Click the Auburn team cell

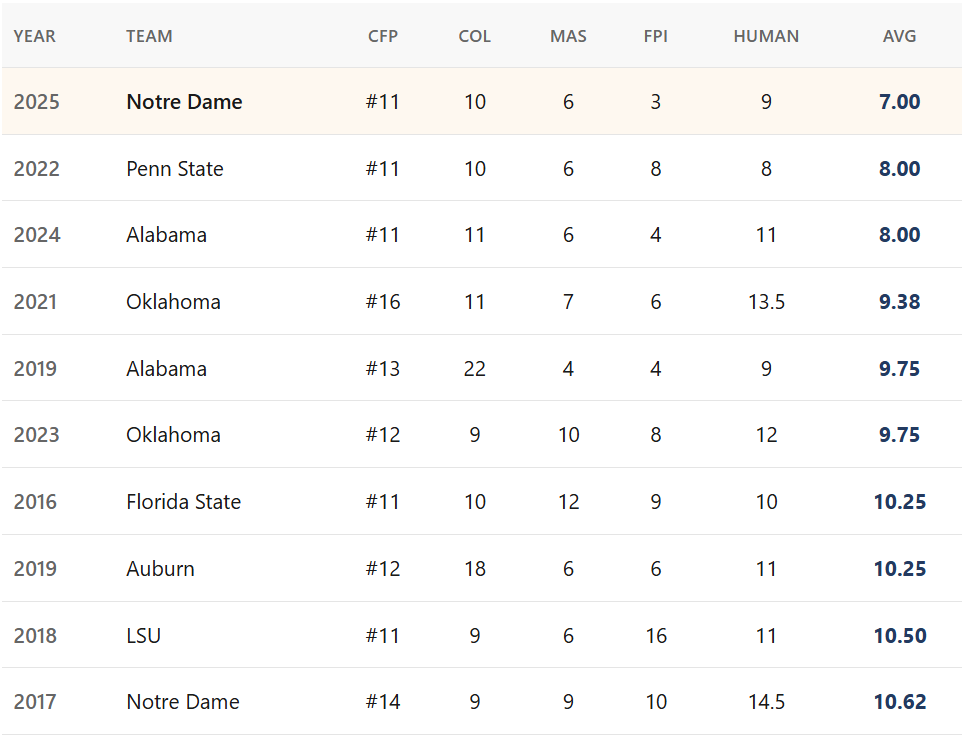click(160, 569)
